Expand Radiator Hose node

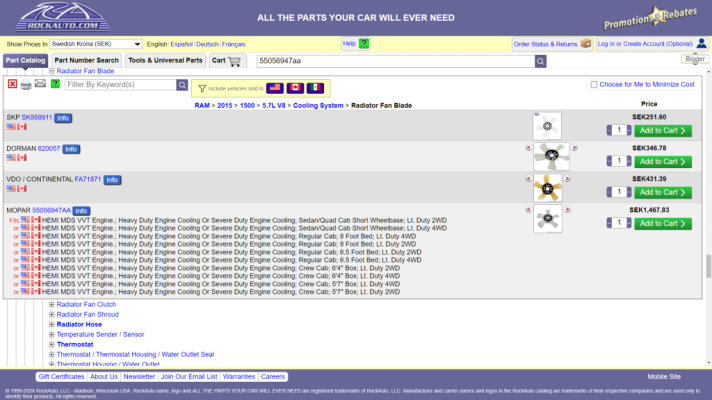coord(51,325)
